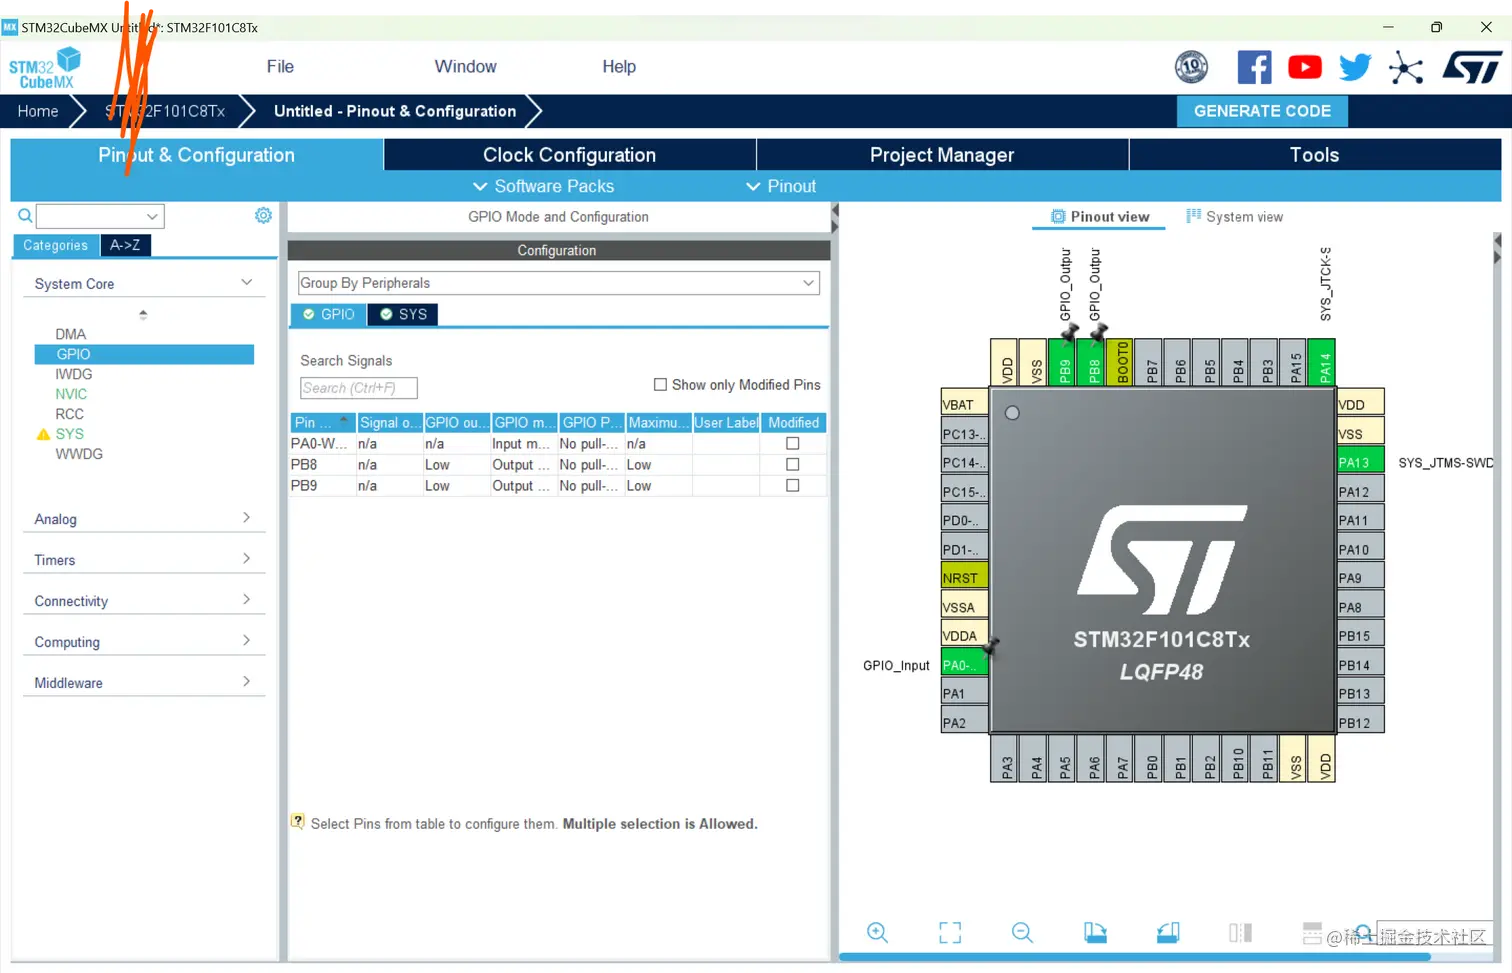
Task: Open the categories settings gear icon
Action: tap(263, 215)
